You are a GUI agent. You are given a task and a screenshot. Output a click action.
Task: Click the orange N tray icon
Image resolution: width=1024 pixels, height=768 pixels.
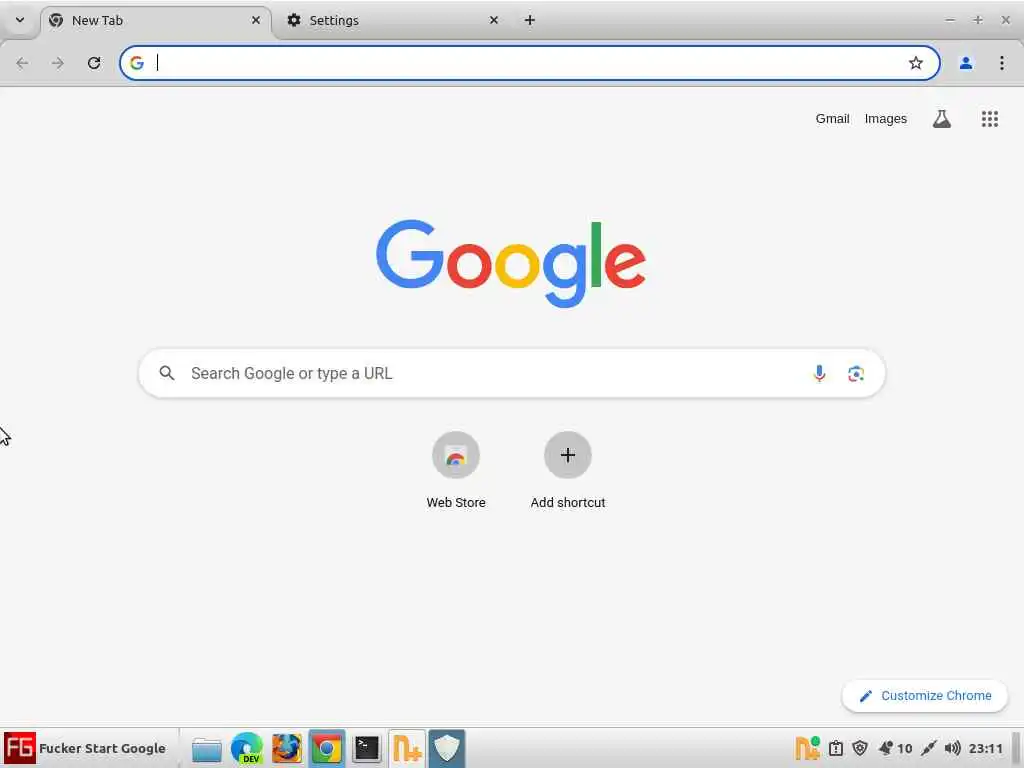(x=807, y=748)
